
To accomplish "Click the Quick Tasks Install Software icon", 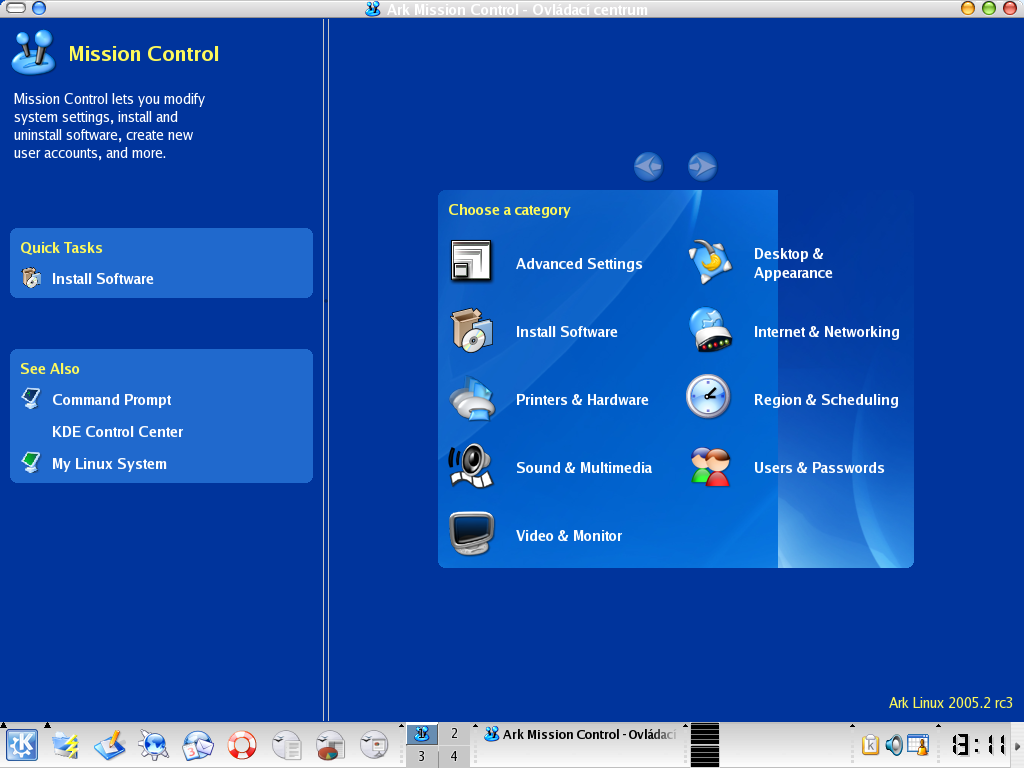I will click(x=31, y=278).
